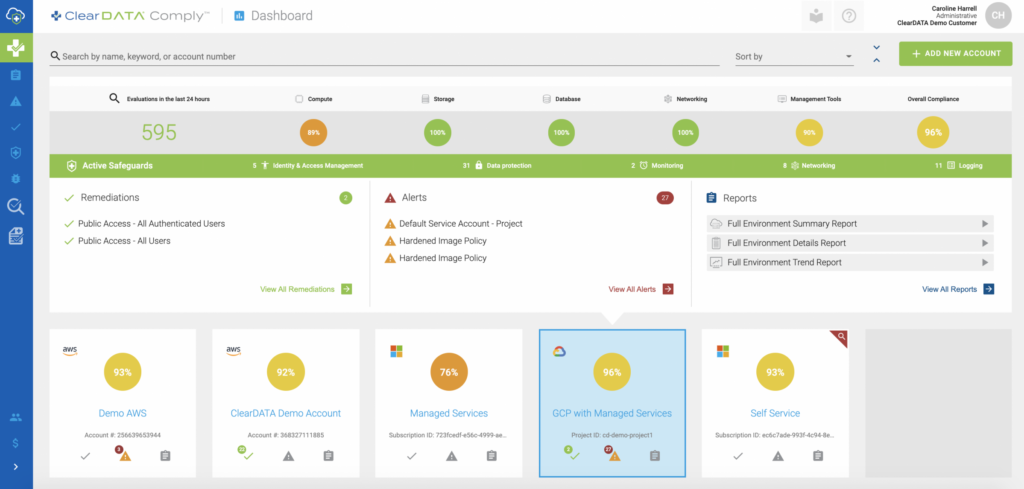Click the Database 100% circle
This screenshot has height=489, width=1024.
pos(562,133)
